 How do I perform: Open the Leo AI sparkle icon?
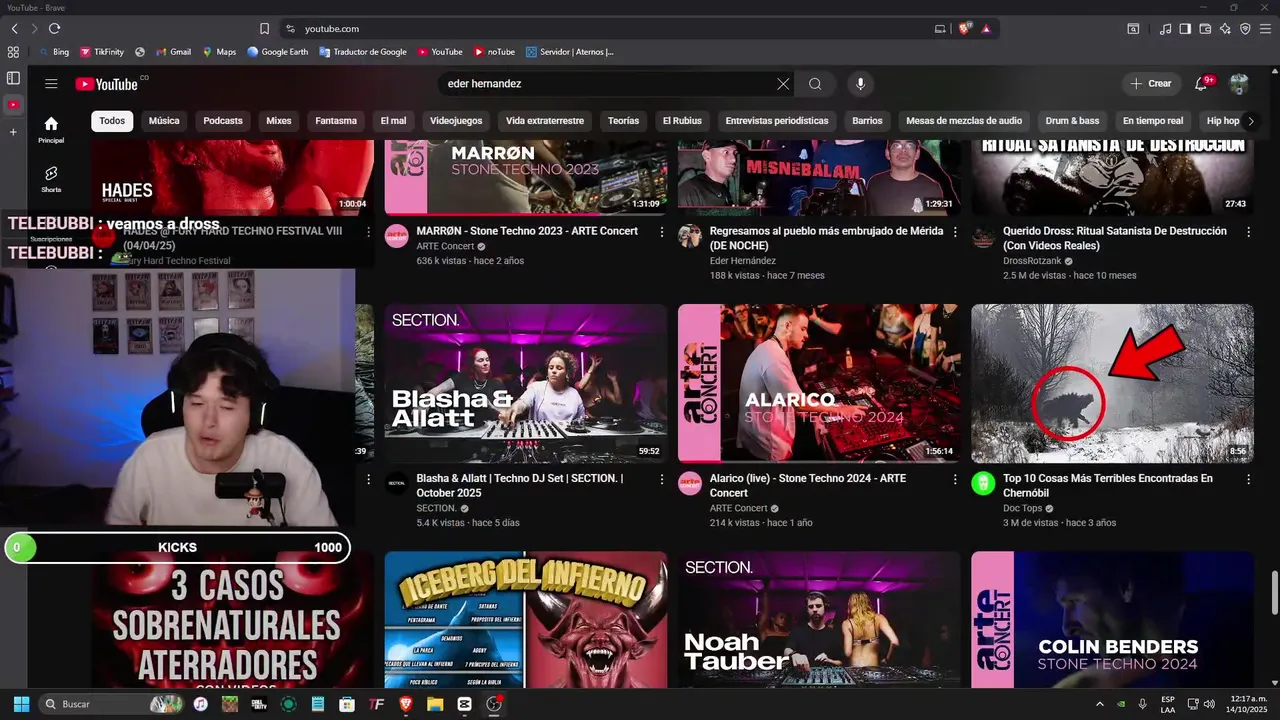pyautogui.click(x=1225, y=29)
